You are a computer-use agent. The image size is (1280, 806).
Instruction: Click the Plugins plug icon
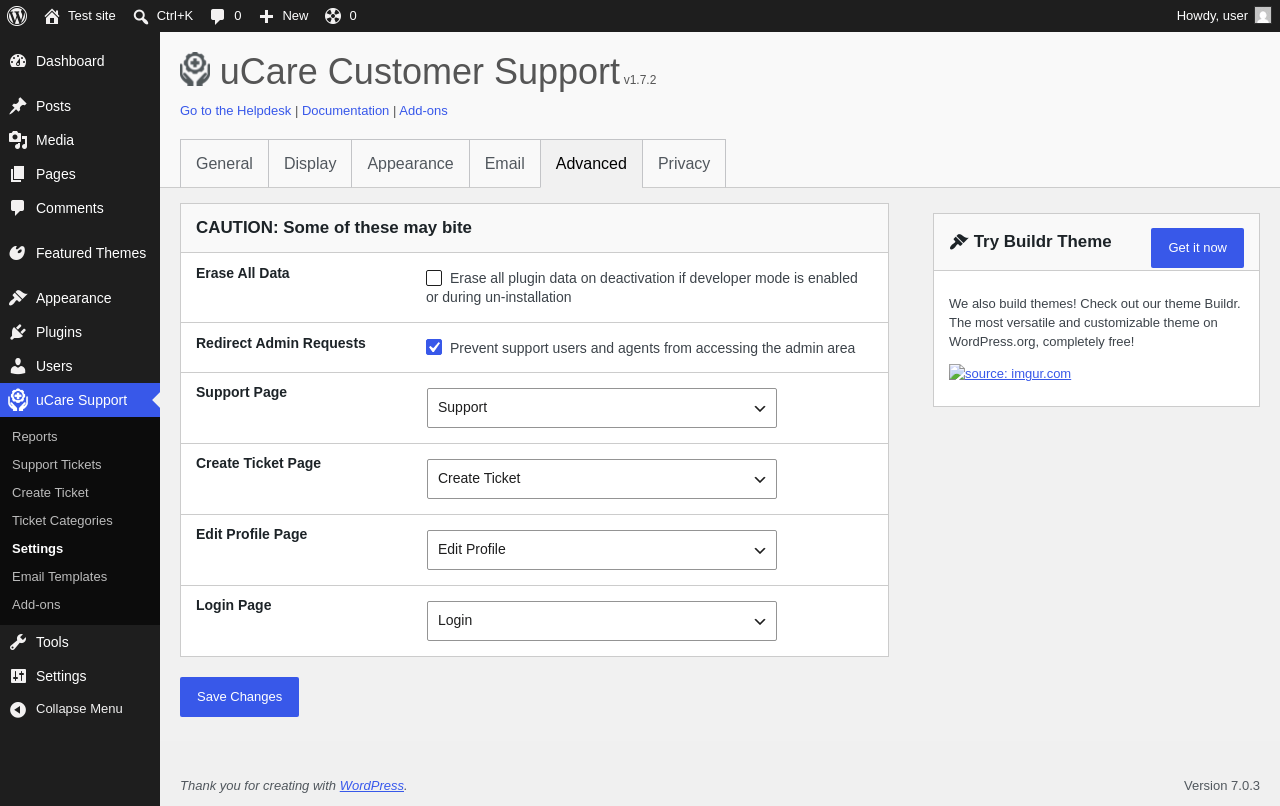pos(18,332)
